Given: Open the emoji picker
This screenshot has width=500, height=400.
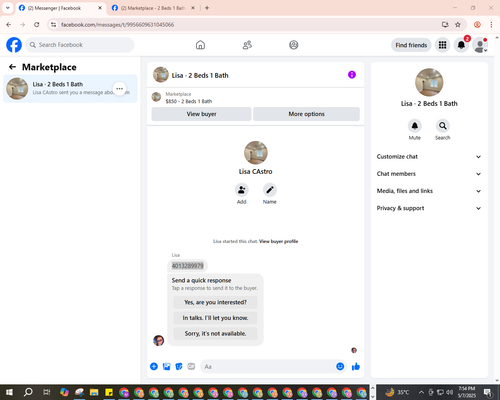Looking at the screenshot, I should click(340, 367).
